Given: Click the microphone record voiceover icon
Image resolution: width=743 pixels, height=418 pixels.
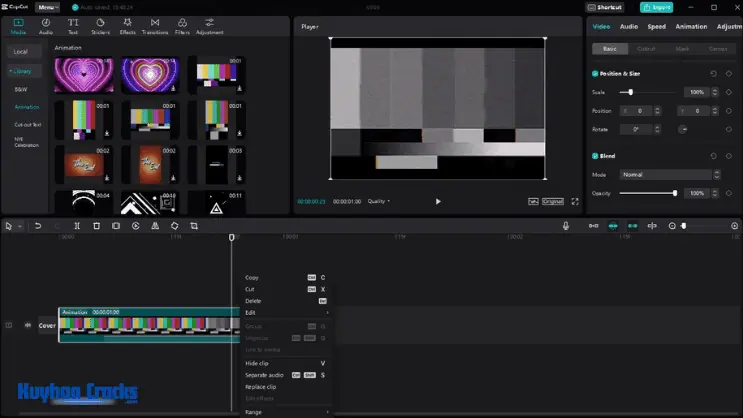Looking at the screenshot, I should pos(566,226).
